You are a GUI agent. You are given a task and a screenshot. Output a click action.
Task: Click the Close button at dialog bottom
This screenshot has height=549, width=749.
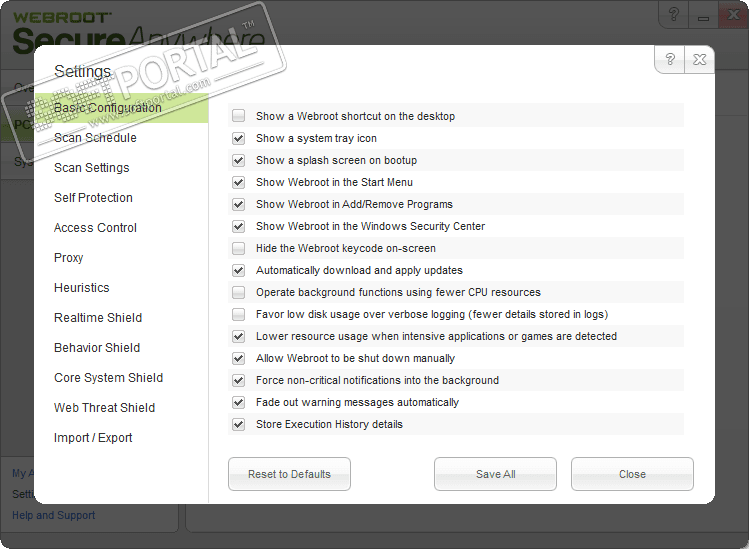click(632, 474)
